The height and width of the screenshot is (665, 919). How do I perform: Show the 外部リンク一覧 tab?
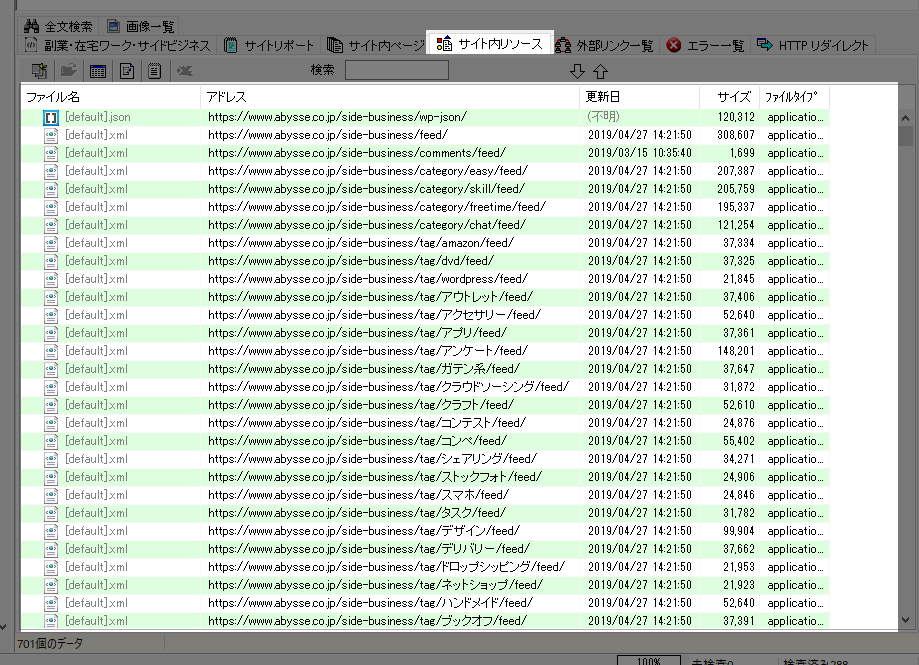click(x=604, y=45)
